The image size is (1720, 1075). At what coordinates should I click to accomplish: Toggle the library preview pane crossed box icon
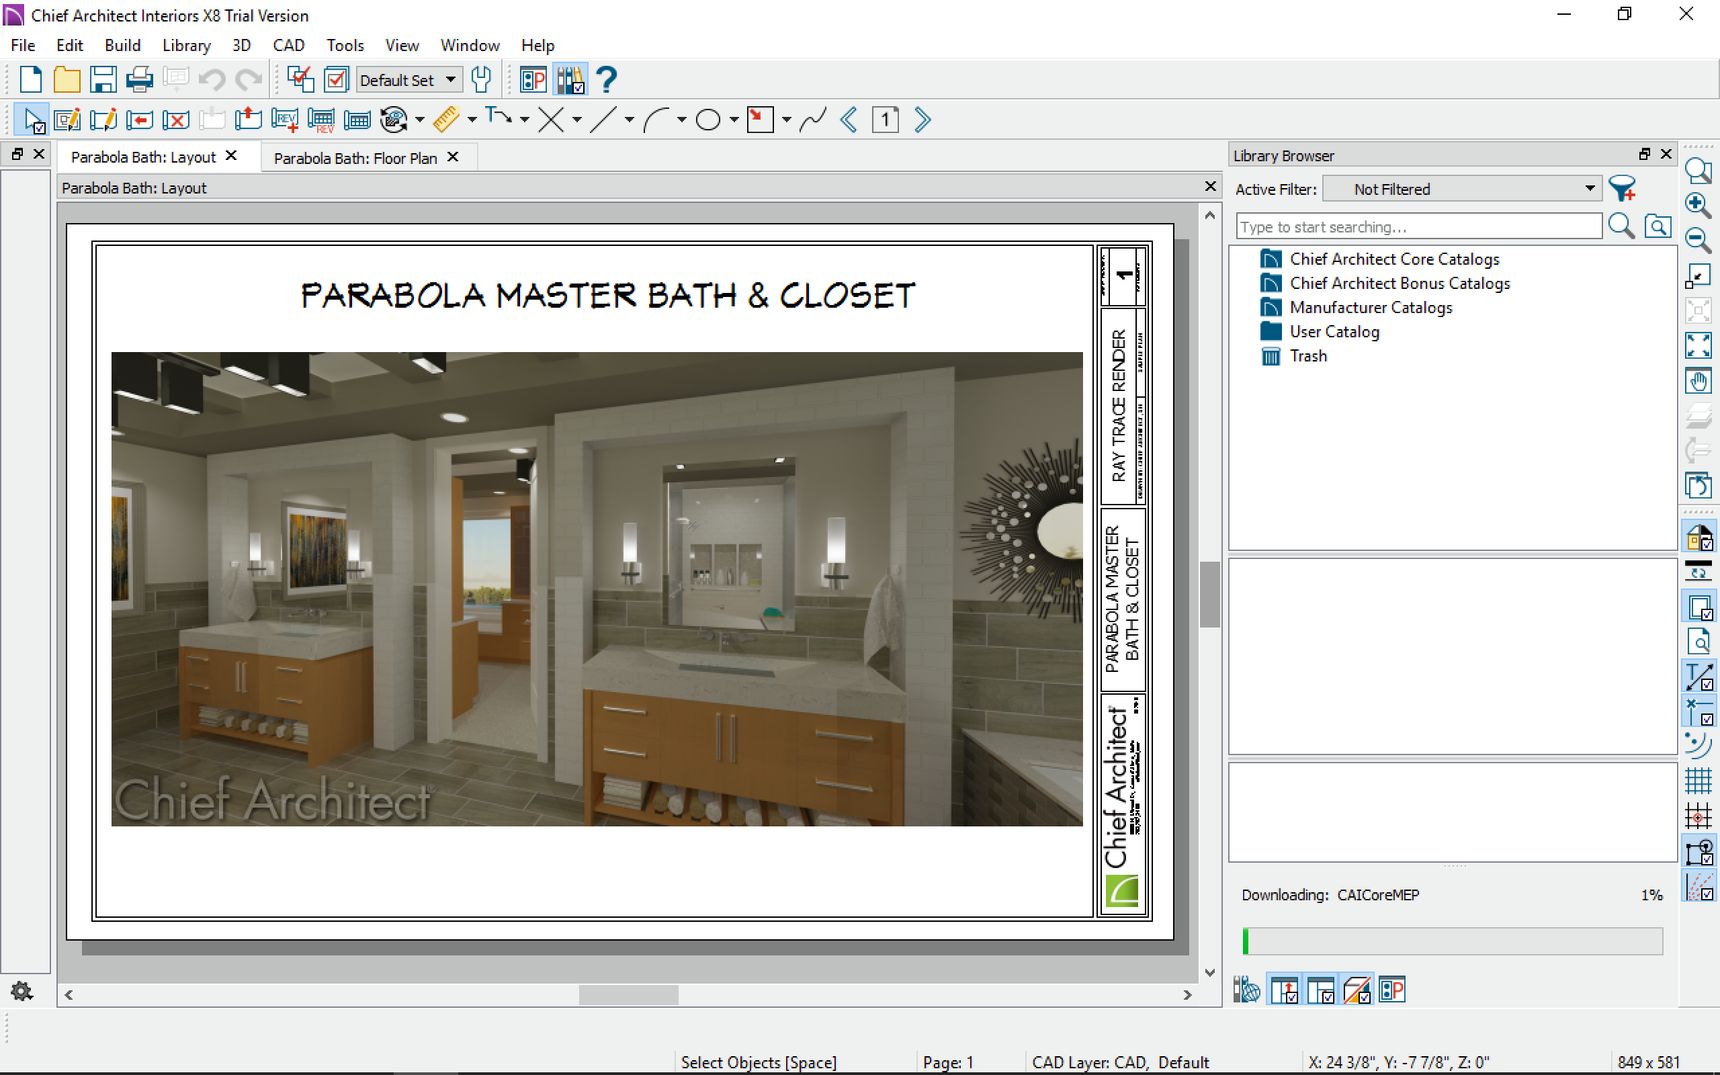click(1356, 990)
